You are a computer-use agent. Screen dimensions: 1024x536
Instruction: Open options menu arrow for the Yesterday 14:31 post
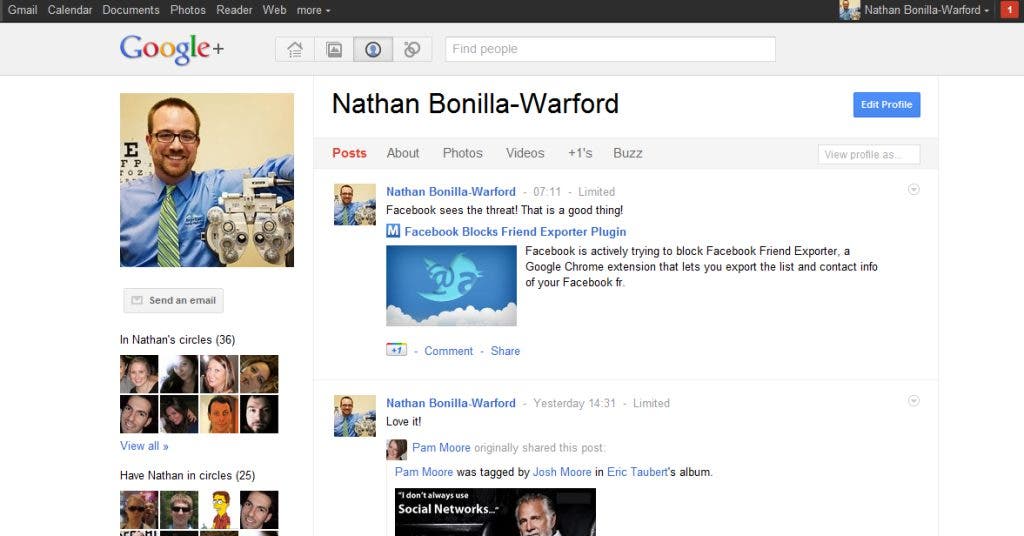click(x=914, y=401)
